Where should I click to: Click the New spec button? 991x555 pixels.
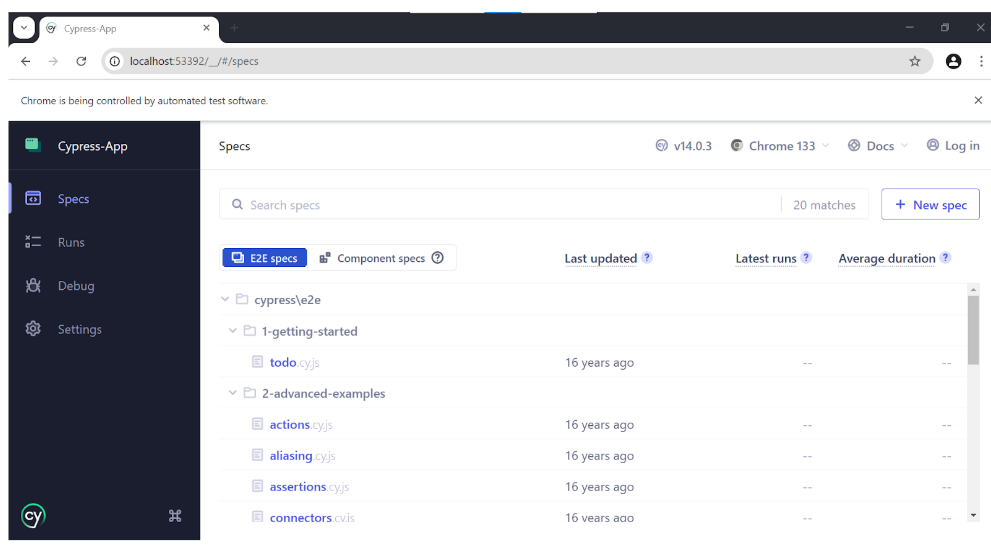click(930, 205)
